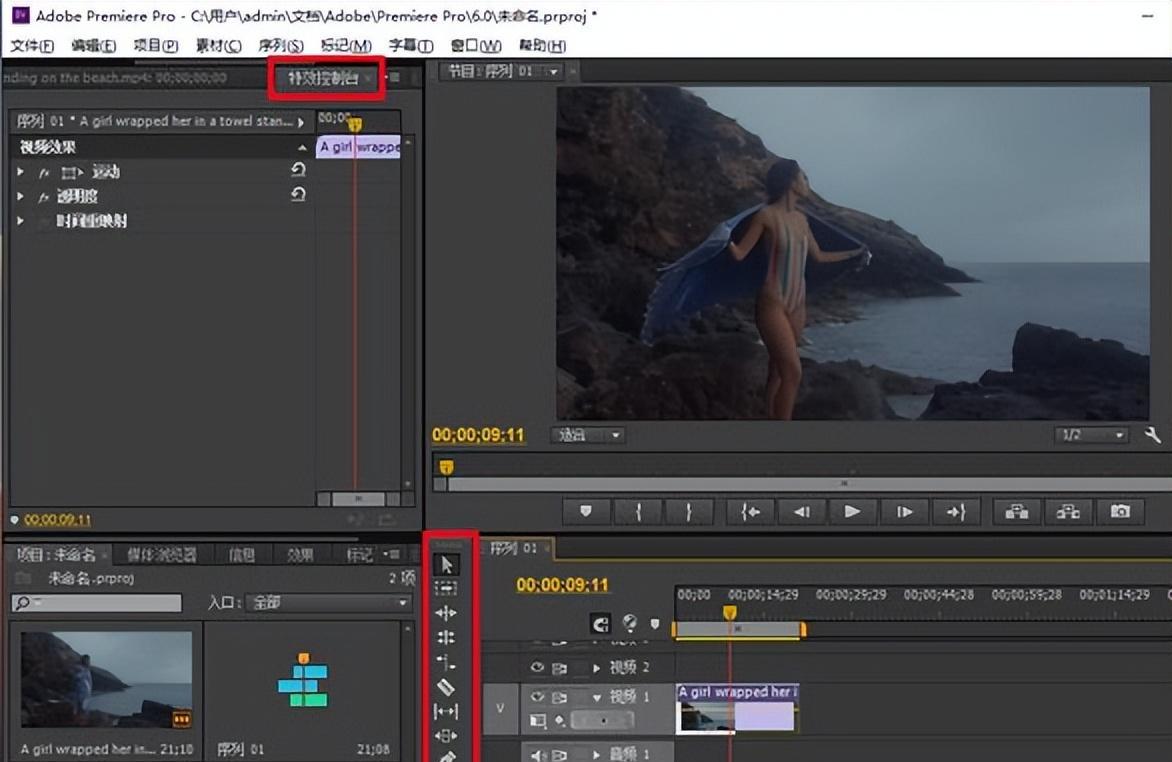
Task: Click timeline Add Marker shield icon
Action: 655,624
